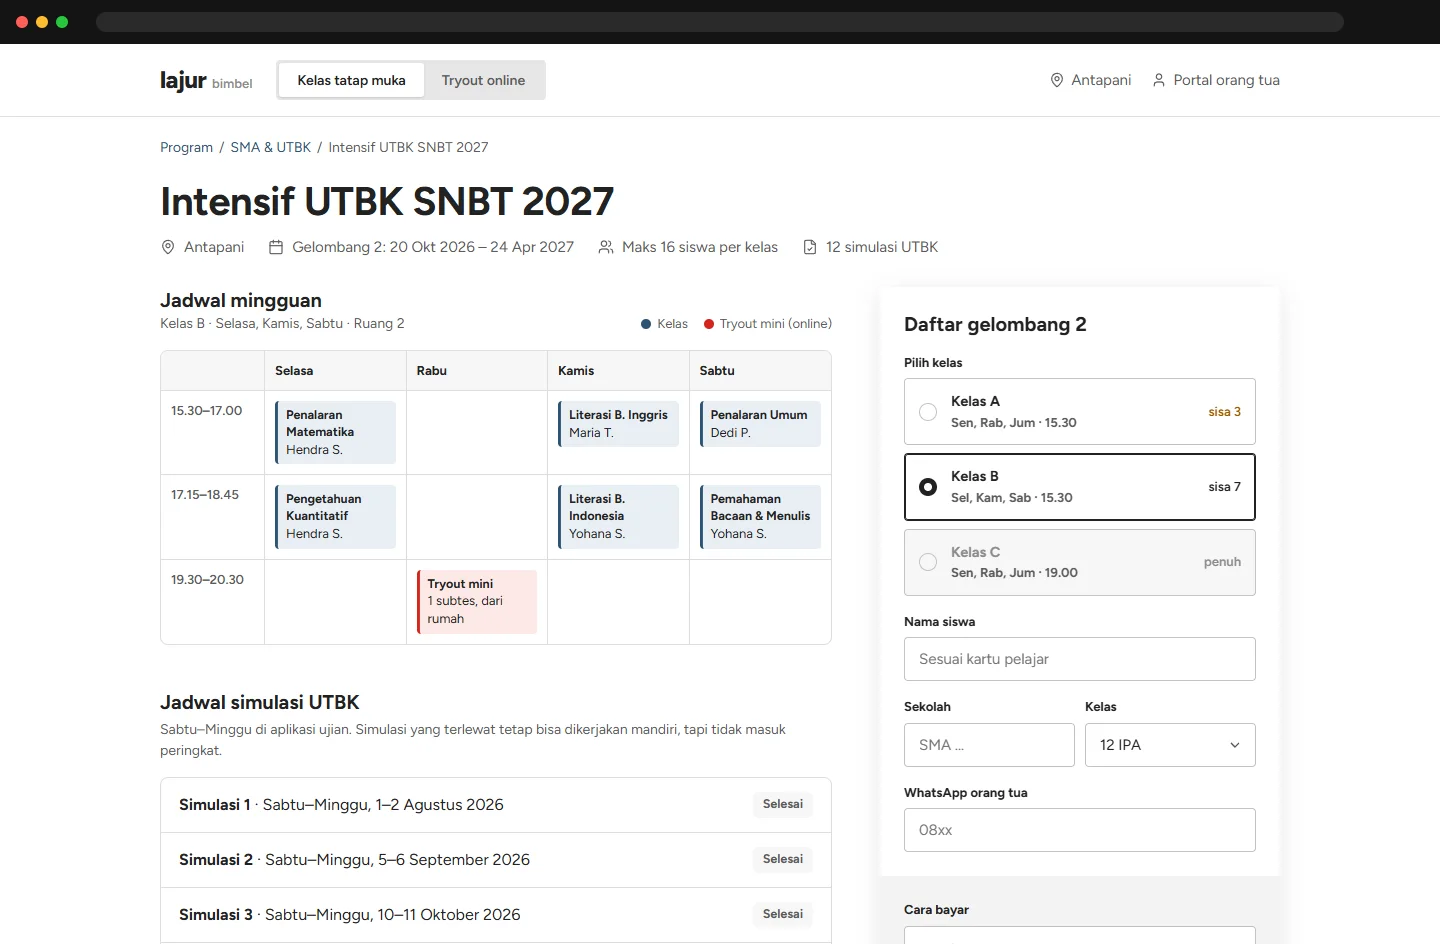Image resolution: width=1440 pixels, height=944 pixels.
Task: Click the Simulasi 3 row
Action: 496,915
